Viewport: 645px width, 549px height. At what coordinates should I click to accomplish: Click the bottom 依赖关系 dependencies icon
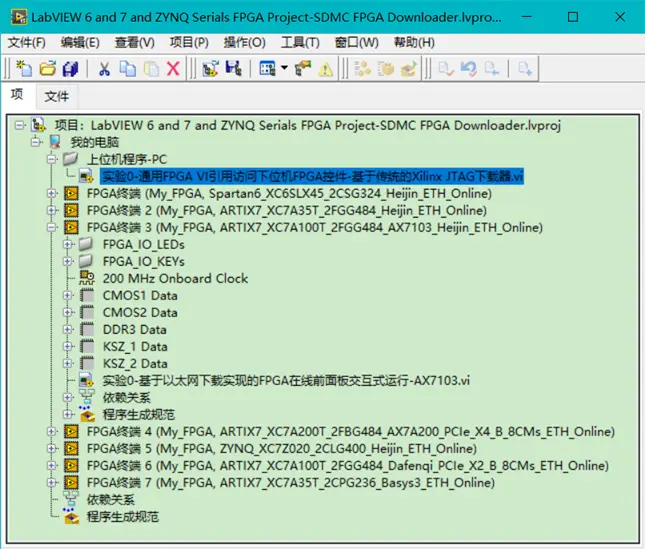(71, 499)
